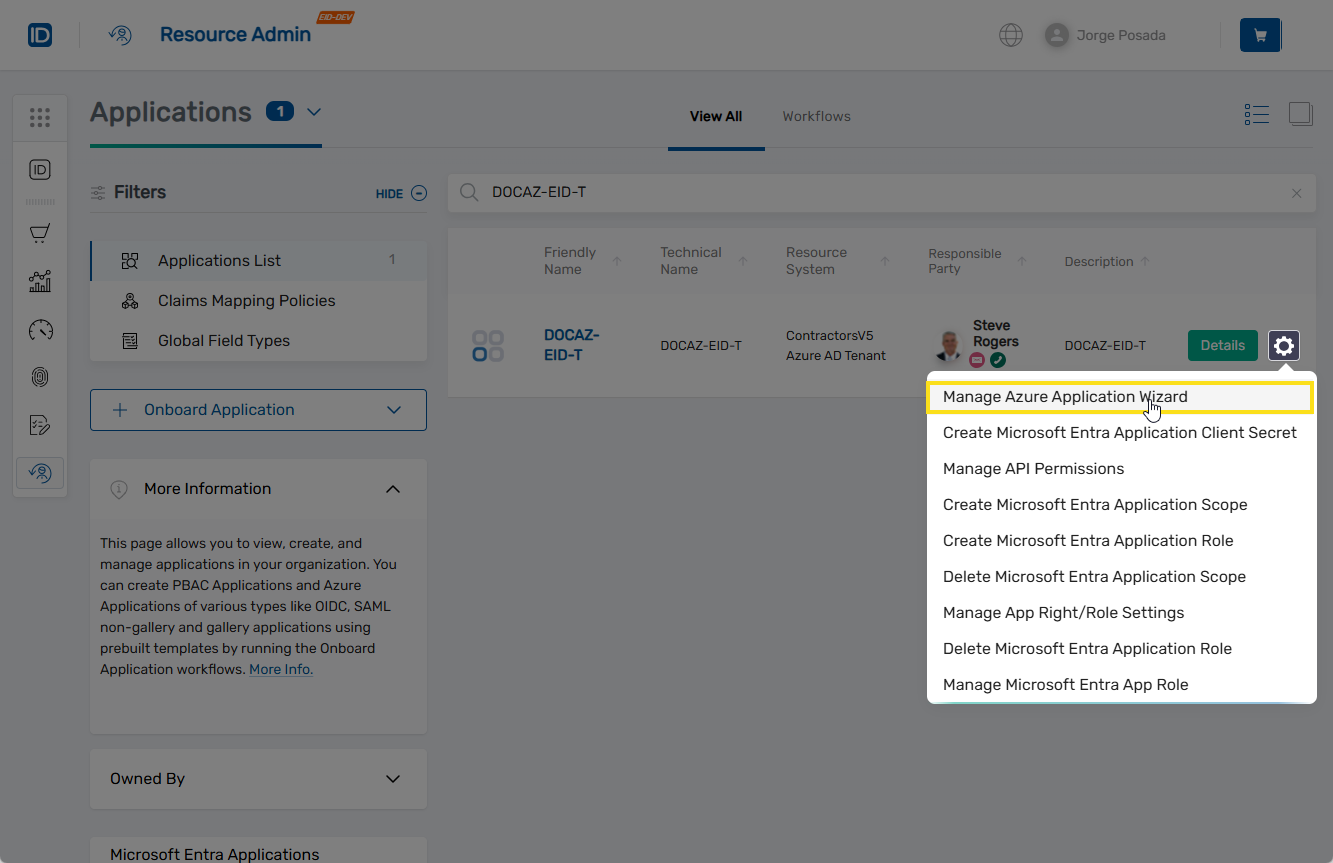Click the analytics chart sidebar icon
1333x863 pixels.
pyautogui.click(x=40, y=281)
